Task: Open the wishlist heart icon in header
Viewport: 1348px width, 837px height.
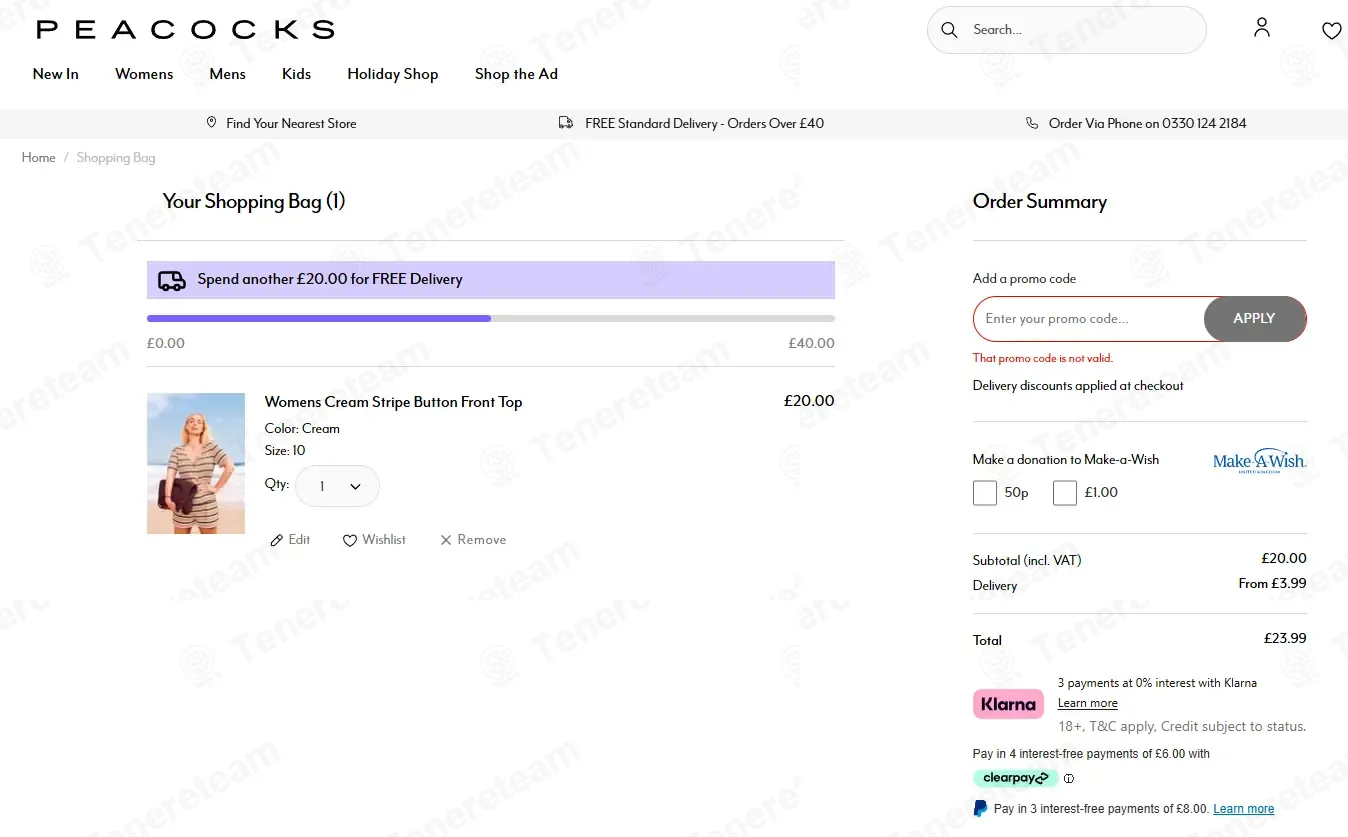Action: coord(1331,31)
